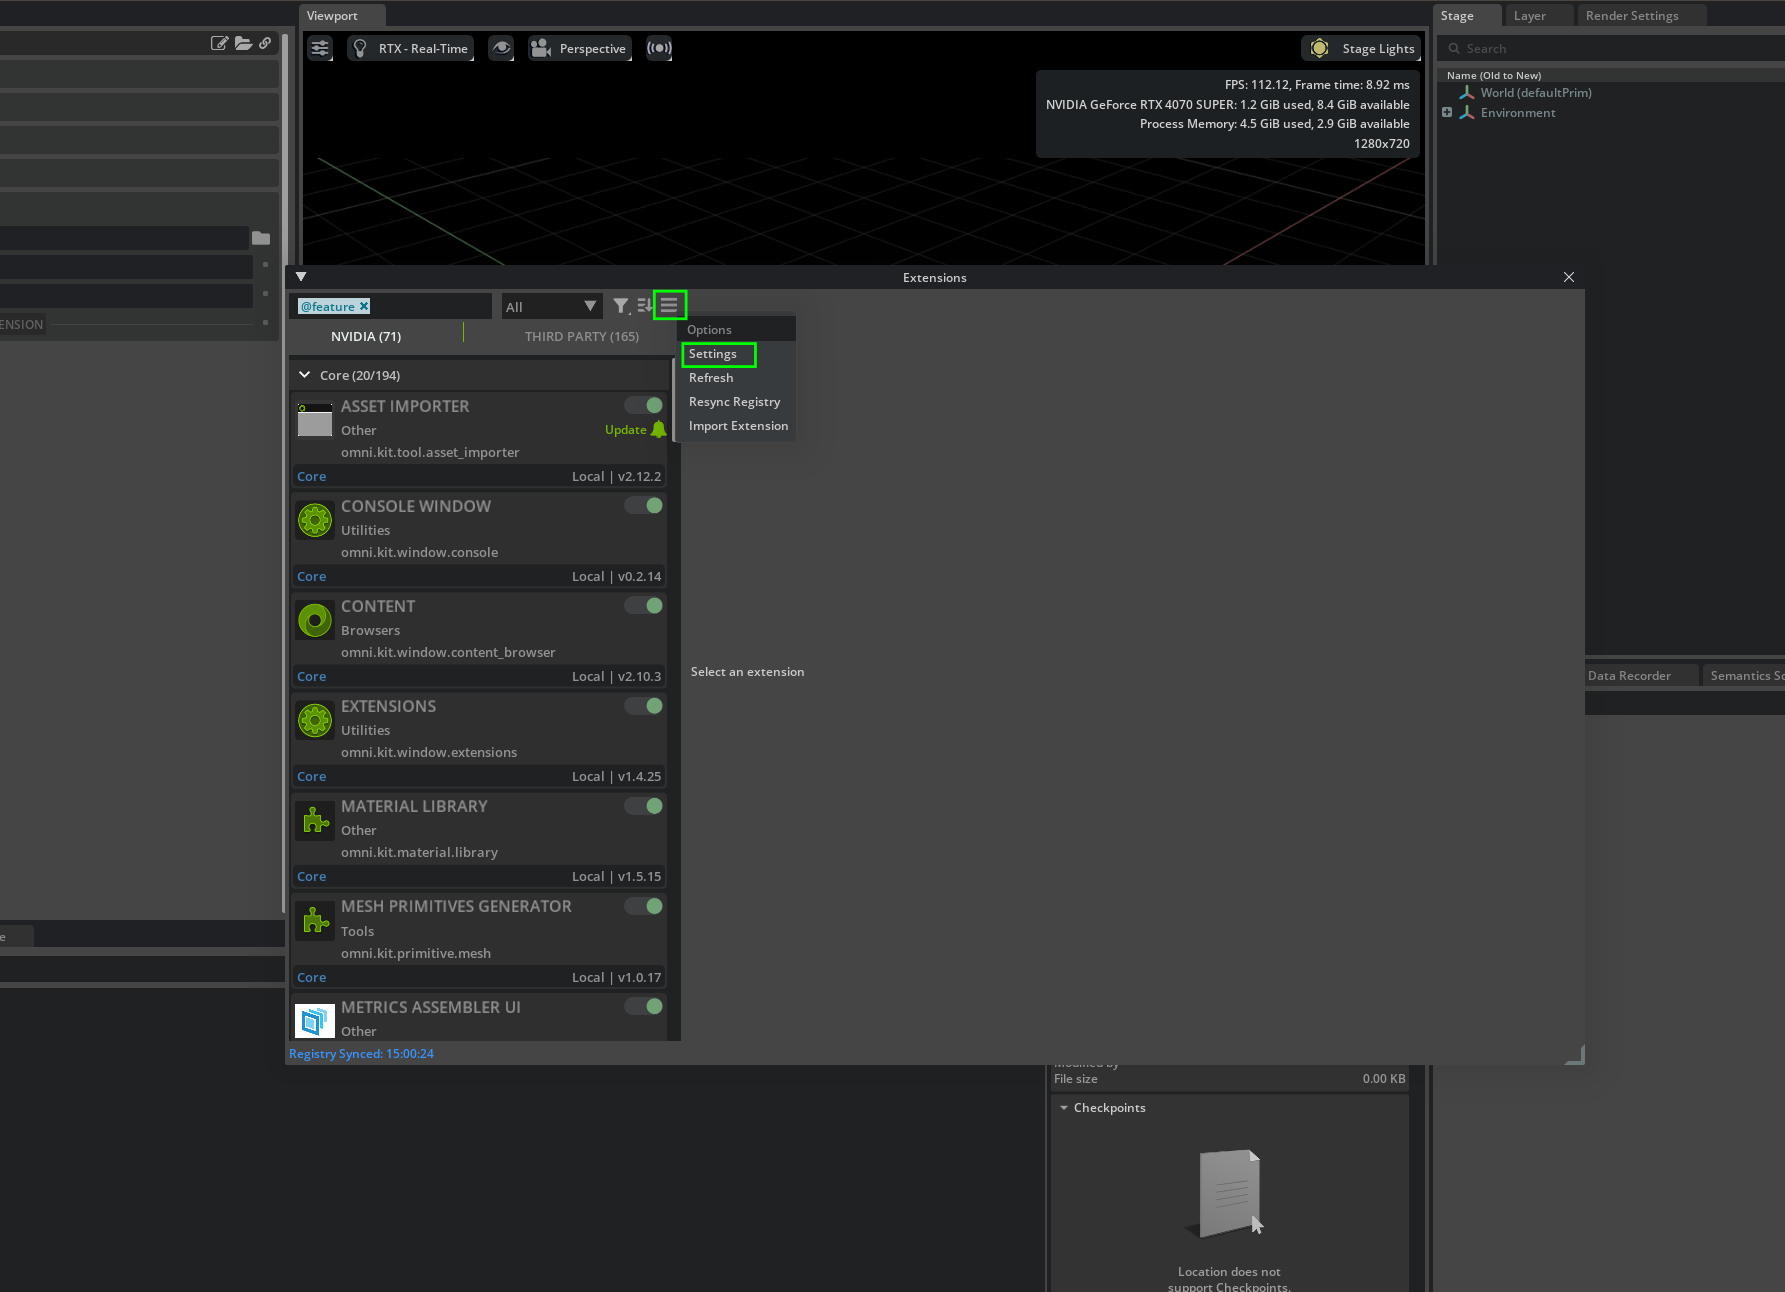Click the extensions sort order icon
Viewport: 1785px width, 1292px height.
tap(644, 306)
